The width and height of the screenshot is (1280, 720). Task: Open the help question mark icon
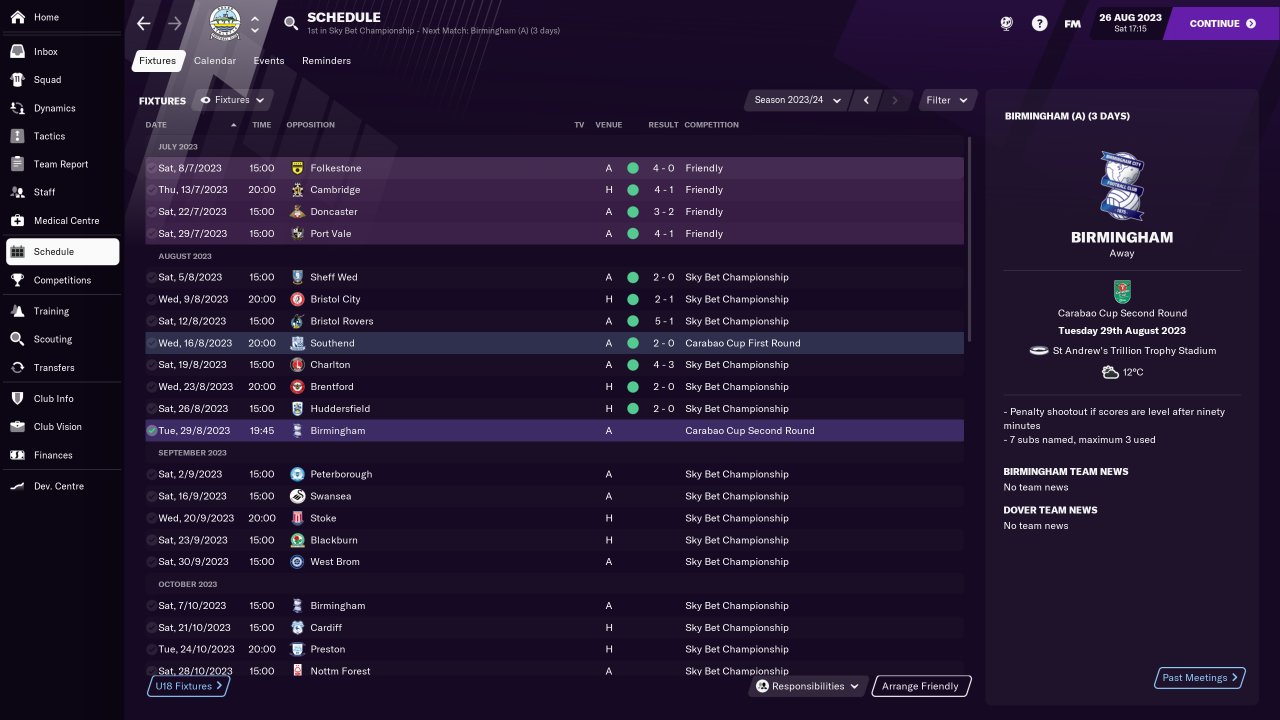pyautogui.click(x=1040, y=24)
